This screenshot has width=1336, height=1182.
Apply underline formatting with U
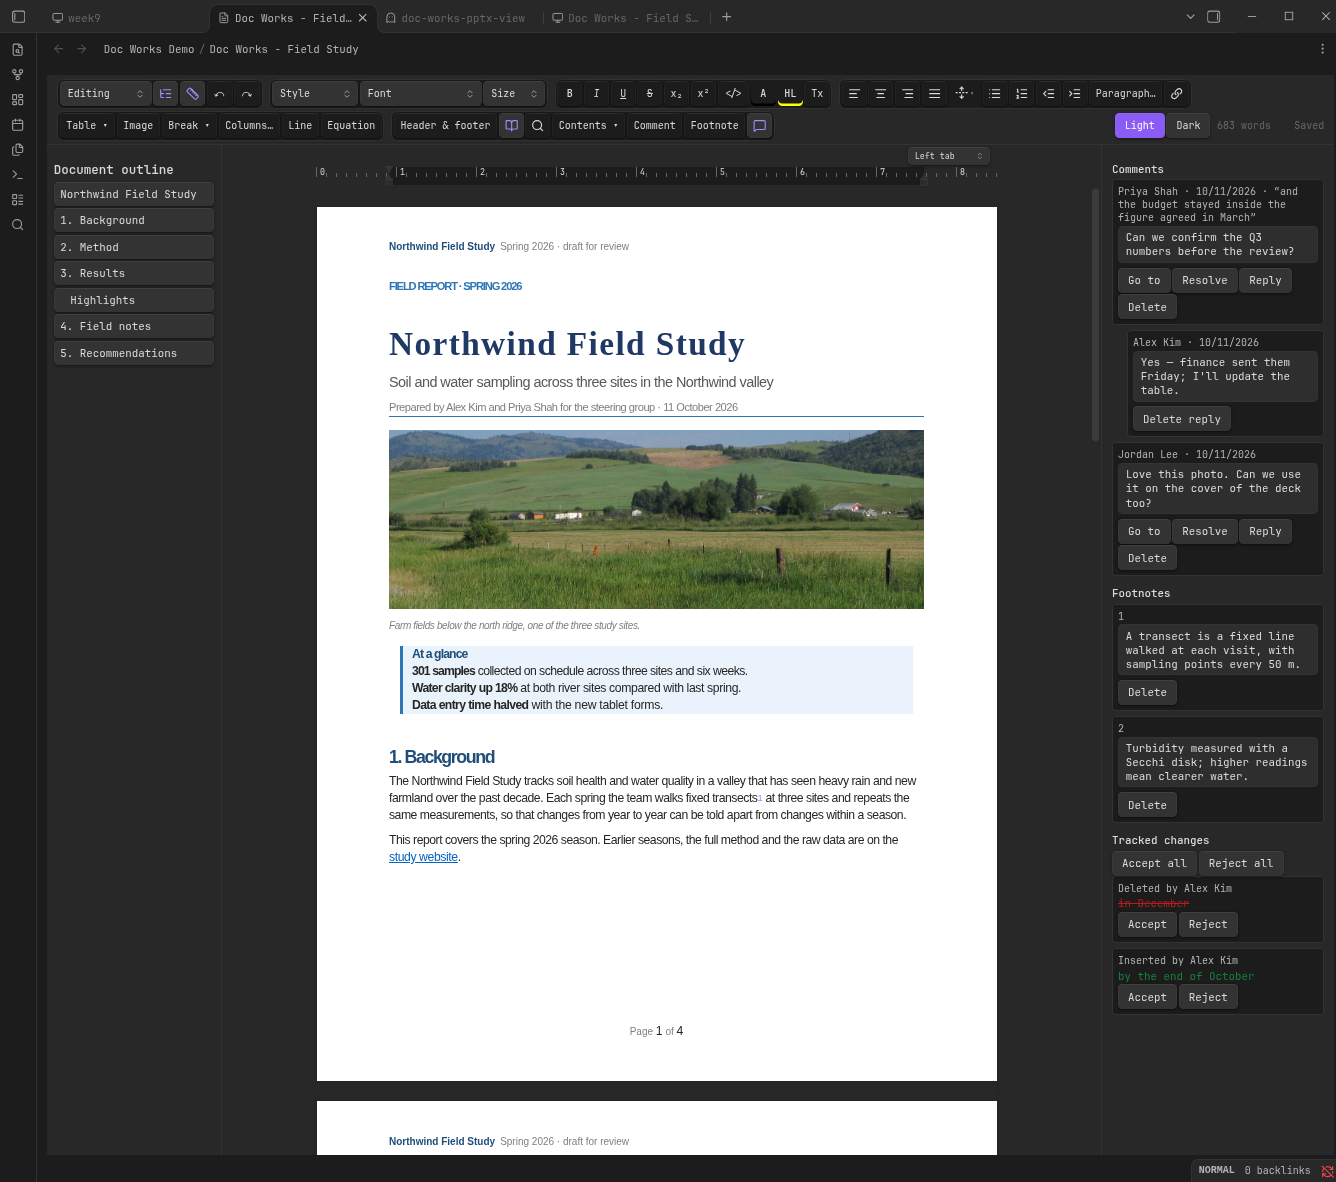623,94
